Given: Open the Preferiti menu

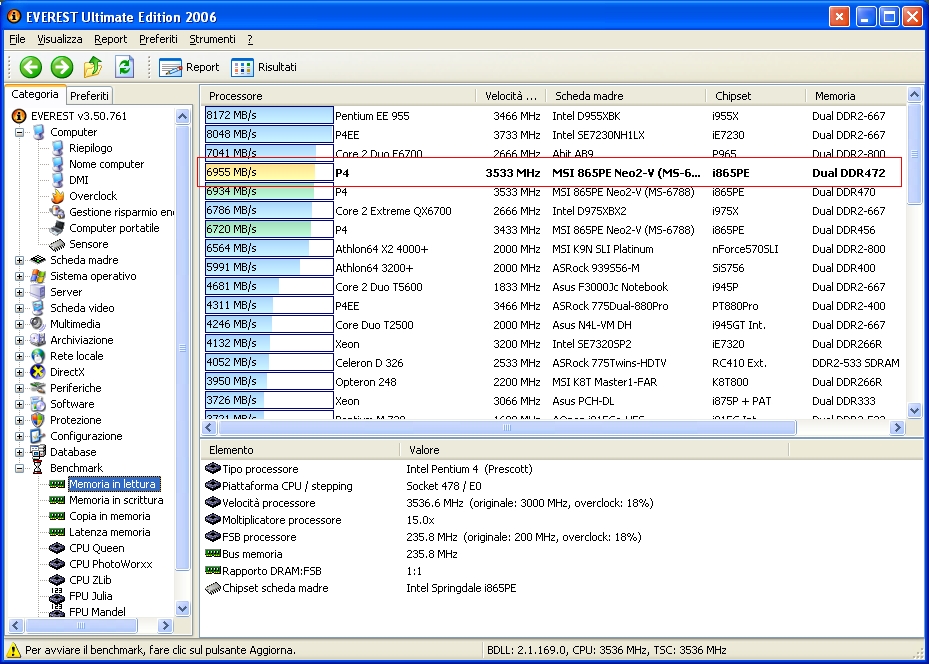Looking at the screenshot, I should point(158,39).
